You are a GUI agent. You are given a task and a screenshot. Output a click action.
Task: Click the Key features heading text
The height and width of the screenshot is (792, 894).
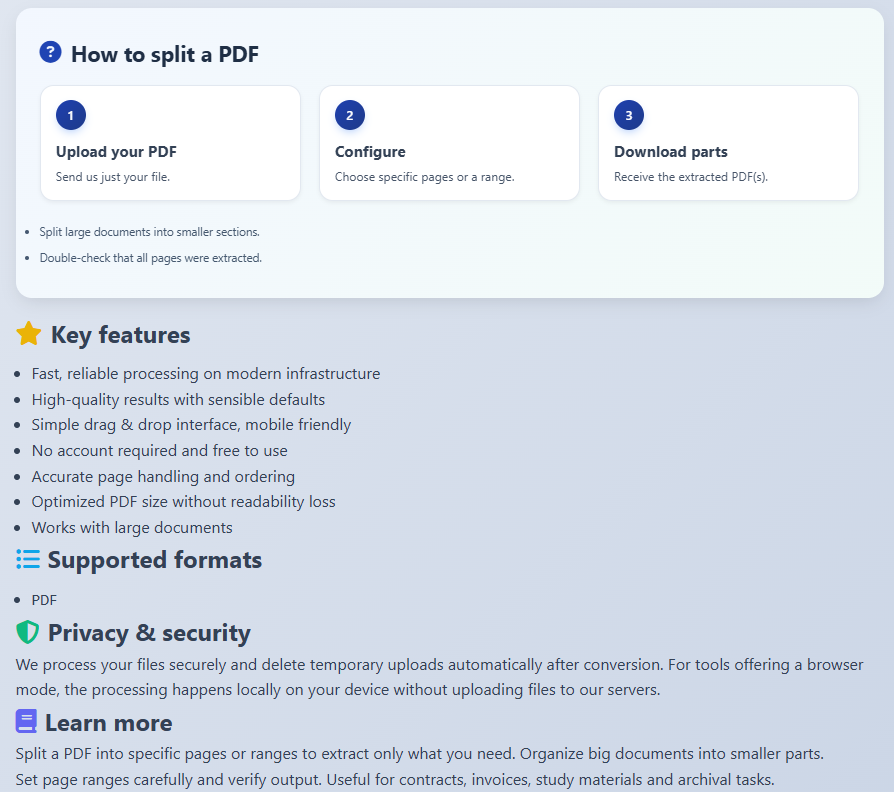(x=120, y=335)
